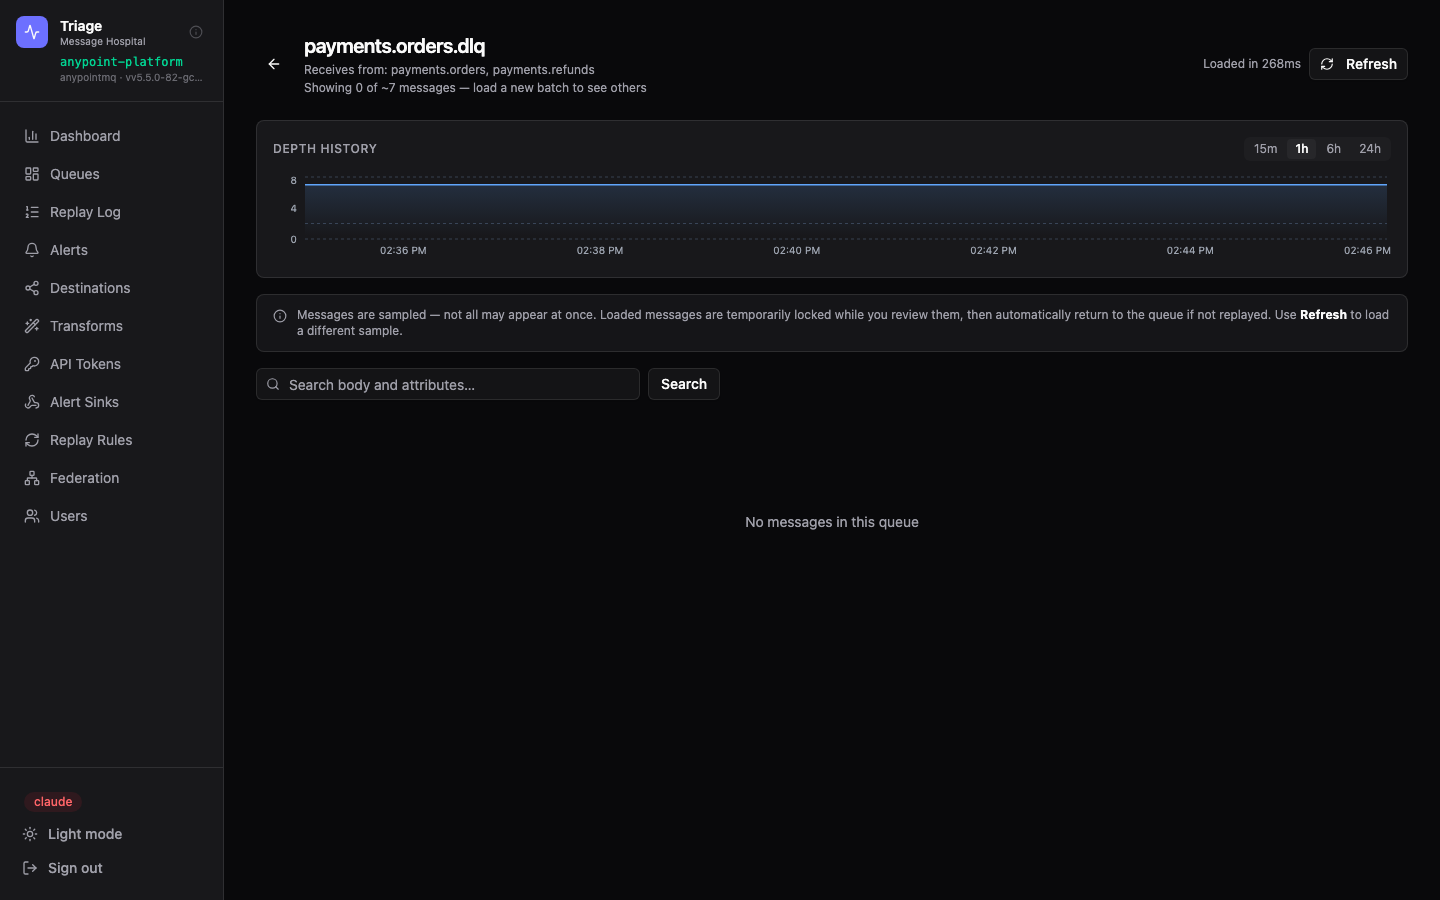
Task: Click the Replay Log list icon
Action: coord(32,212)
